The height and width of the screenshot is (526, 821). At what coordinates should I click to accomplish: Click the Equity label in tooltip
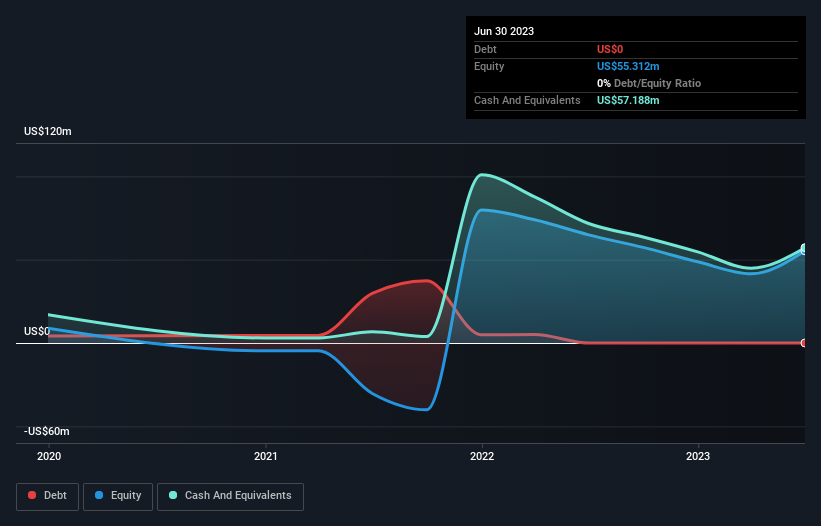[489, 66]
